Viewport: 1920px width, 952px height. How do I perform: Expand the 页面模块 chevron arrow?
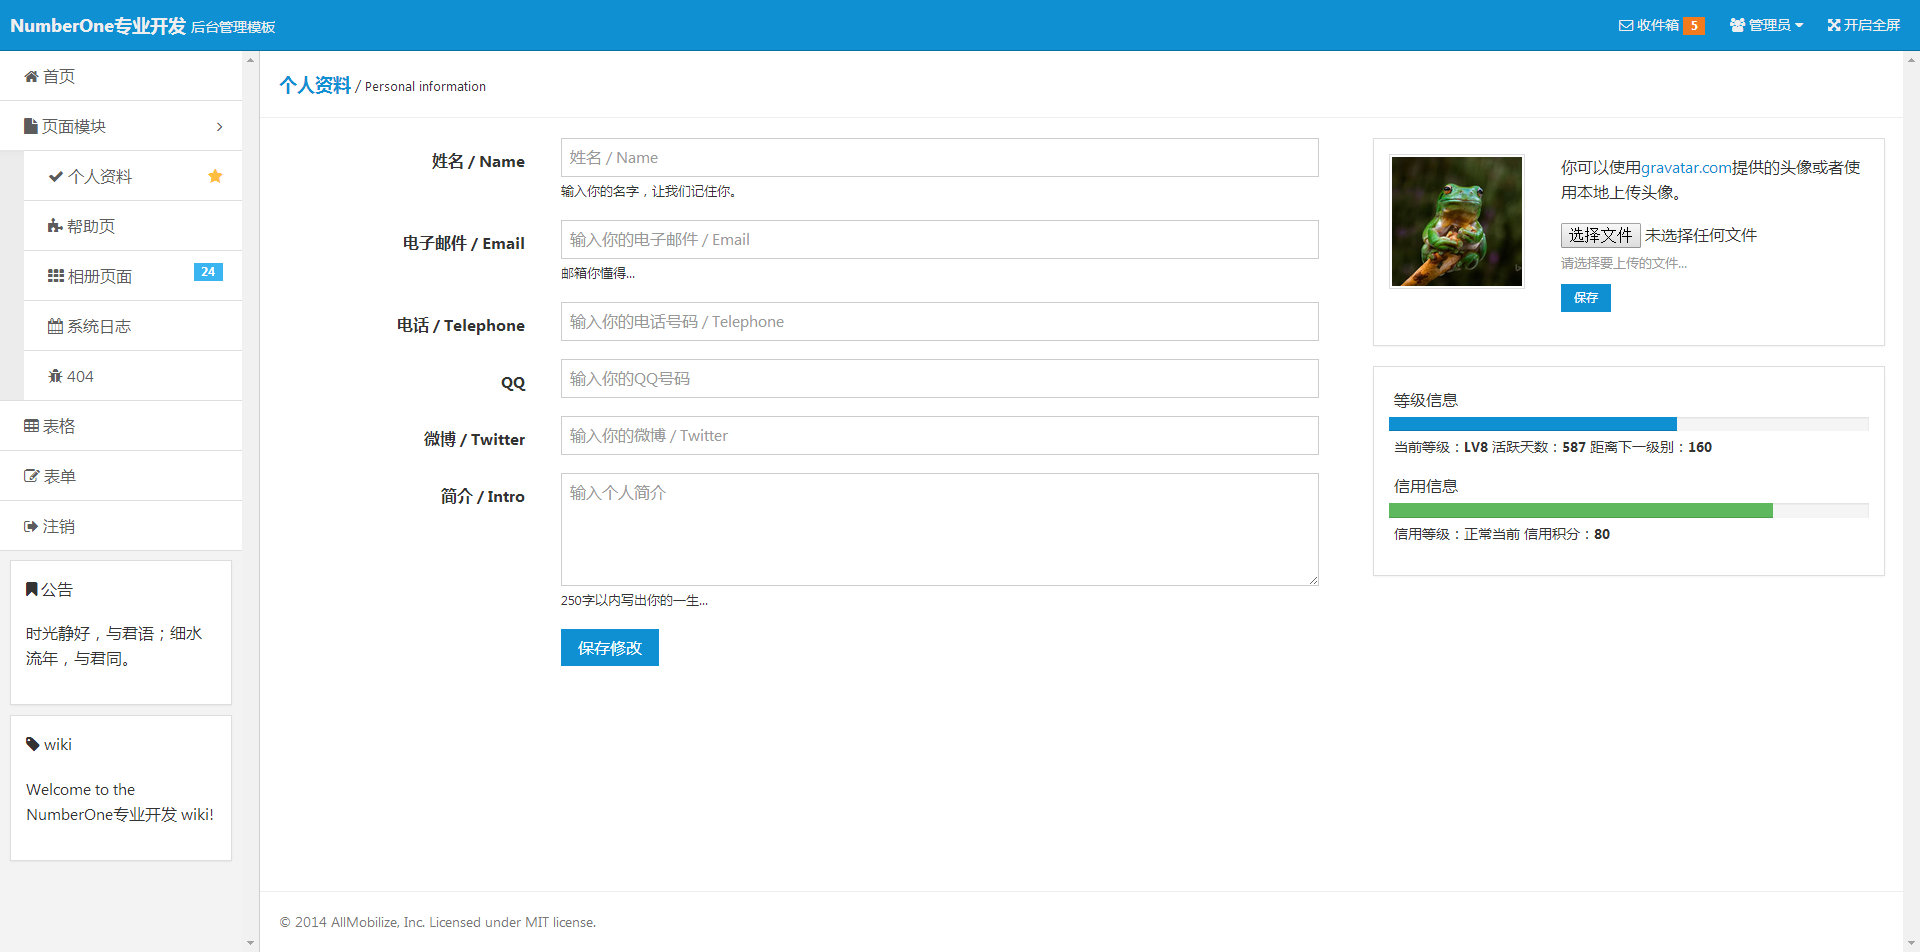[219, 127]
